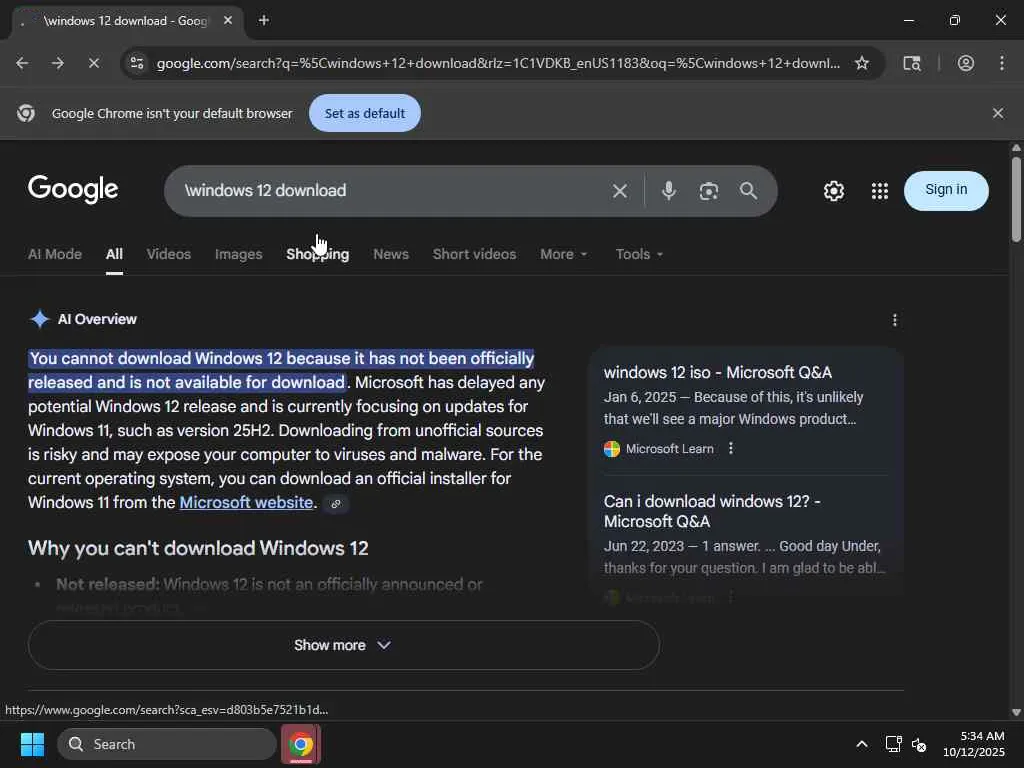
Task: Open AI Overview options menu
Action: [895, 320]
